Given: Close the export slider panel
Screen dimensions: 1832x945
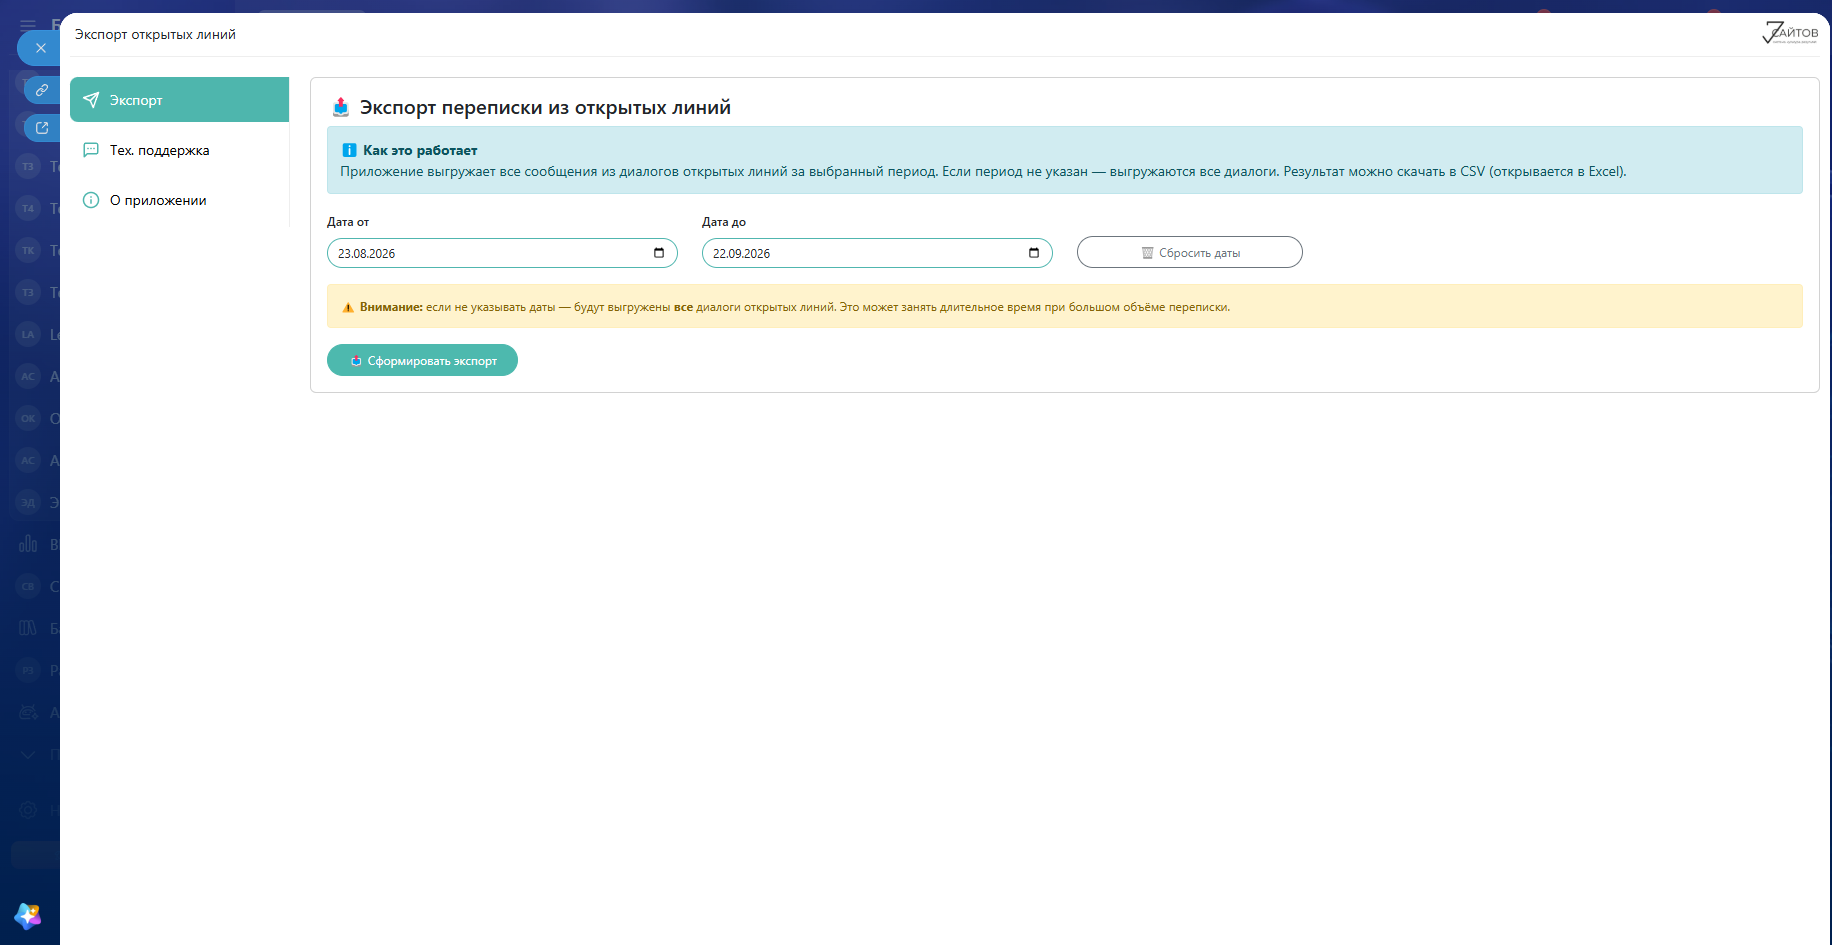Looking at the screenshot, I should [40, 48].
